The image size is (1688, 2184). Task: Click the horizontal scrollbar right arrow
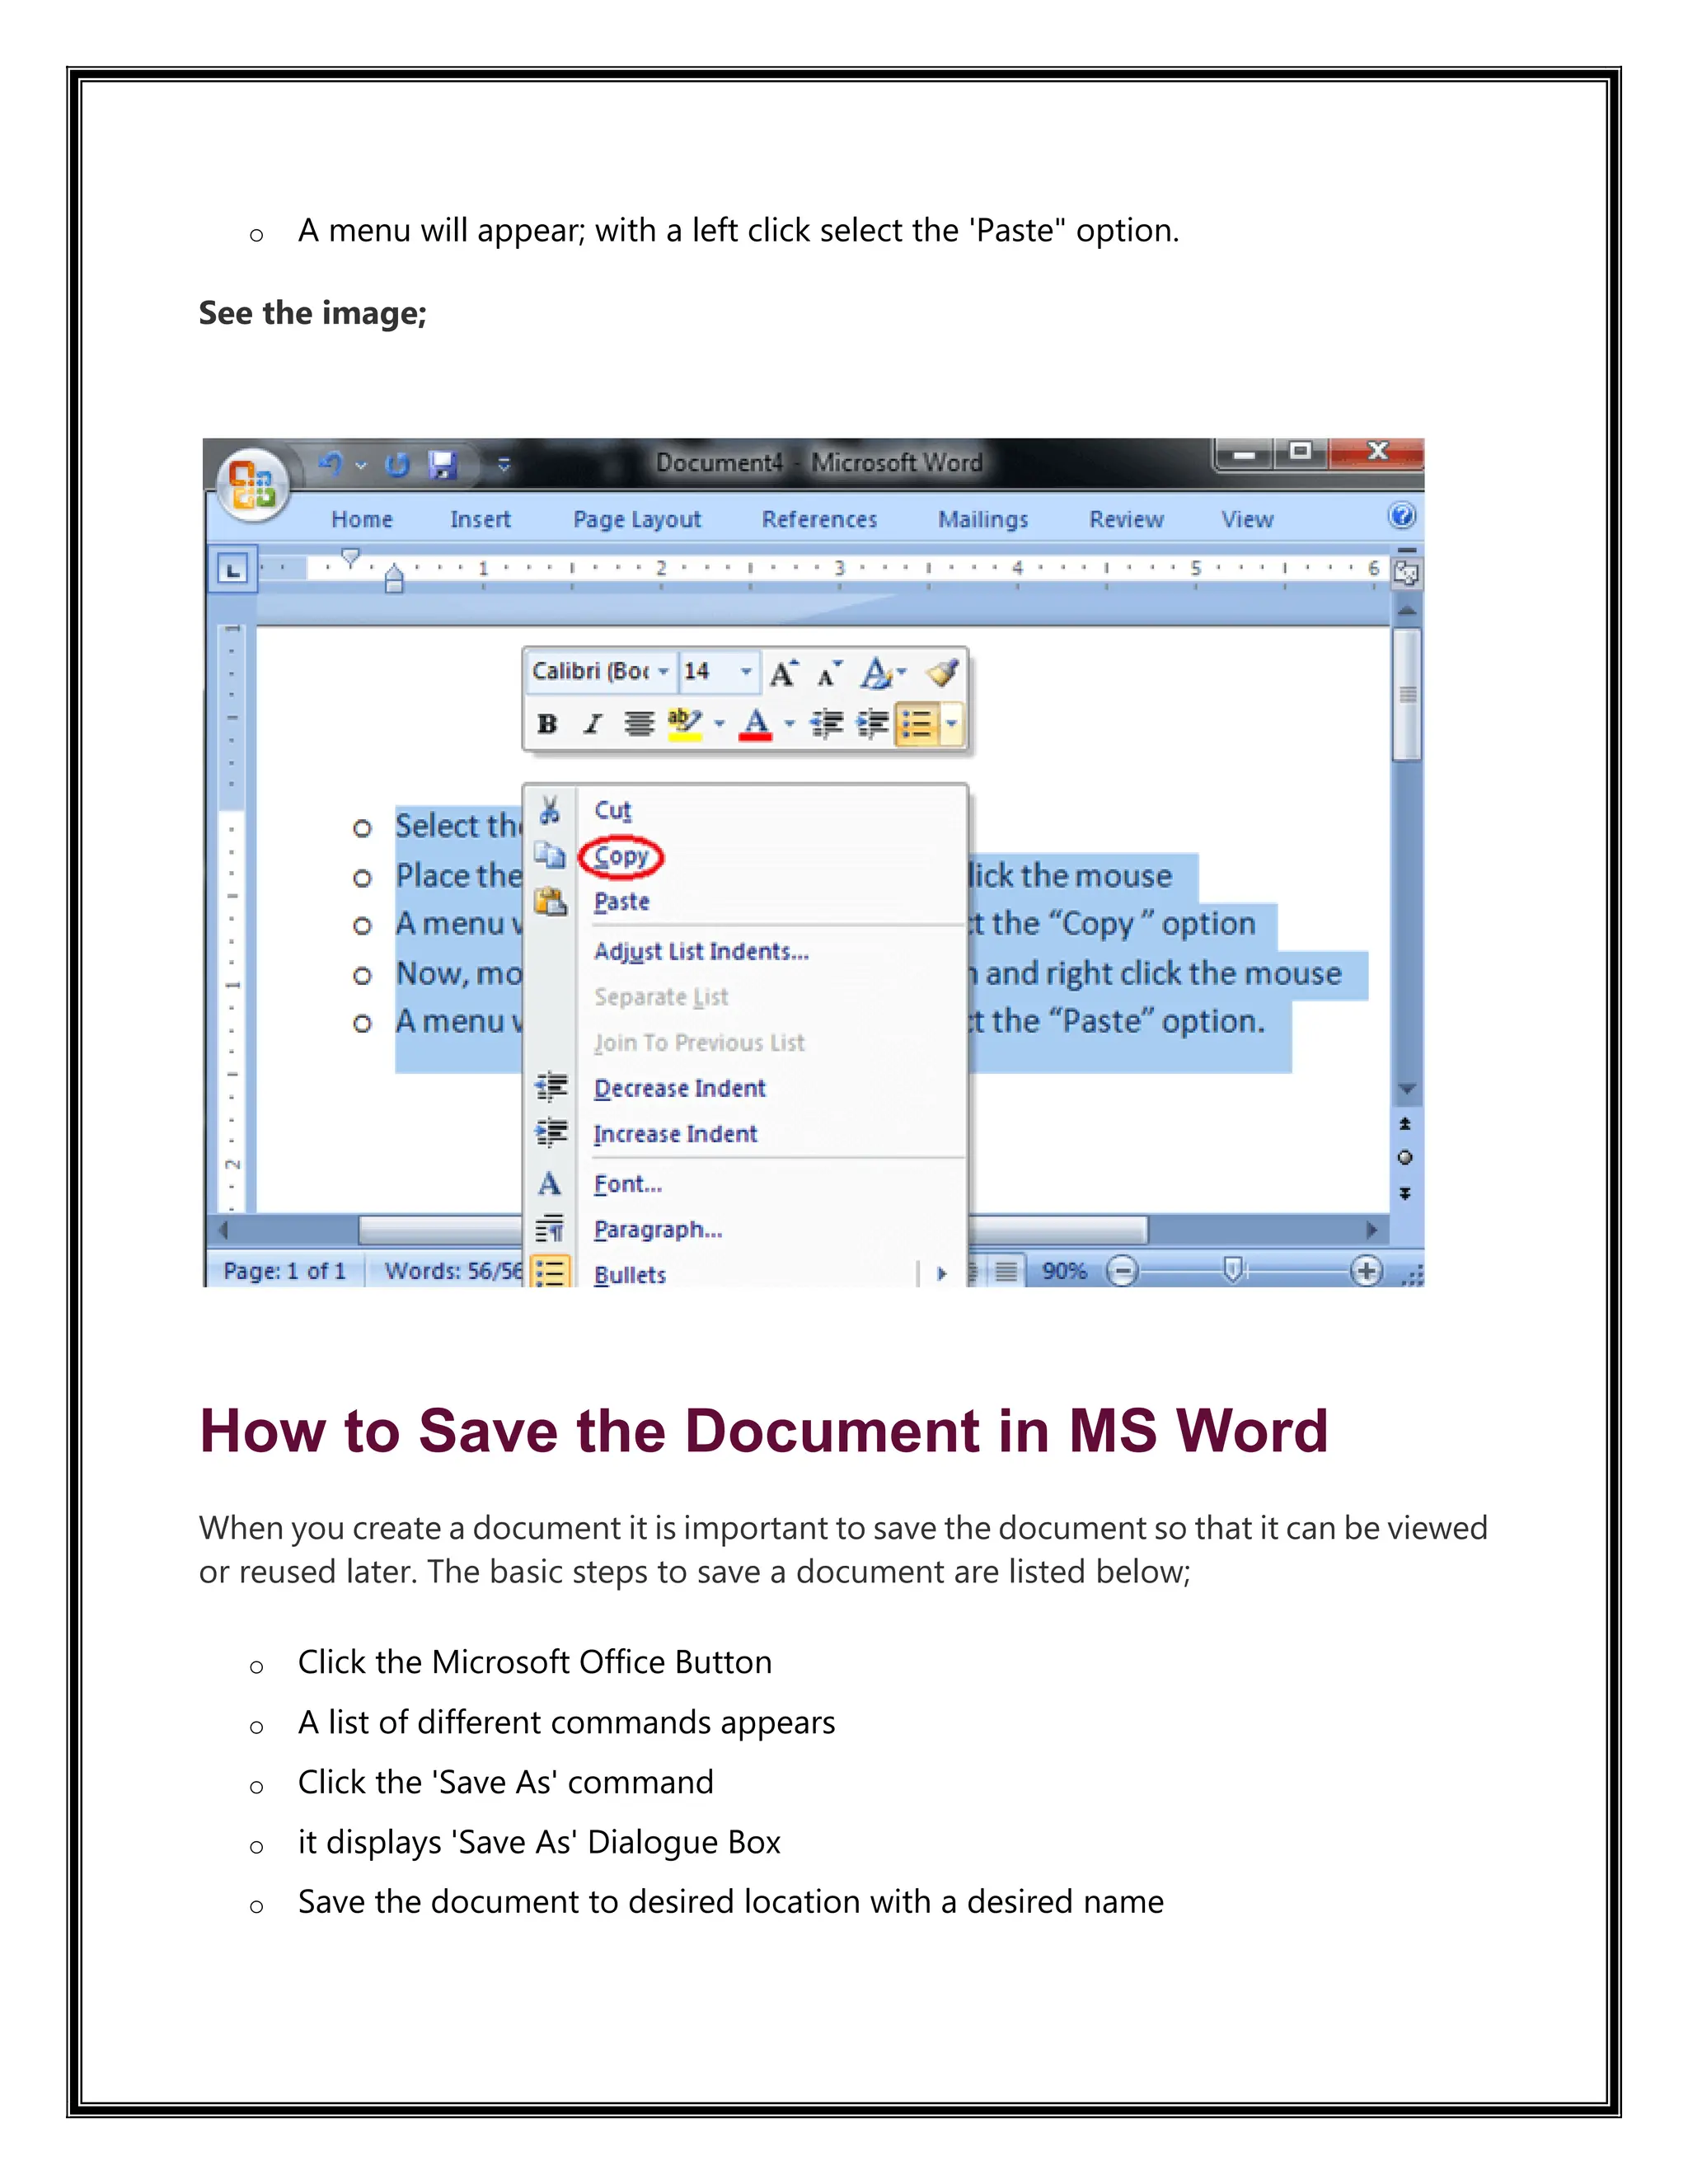point(1372,1229)
